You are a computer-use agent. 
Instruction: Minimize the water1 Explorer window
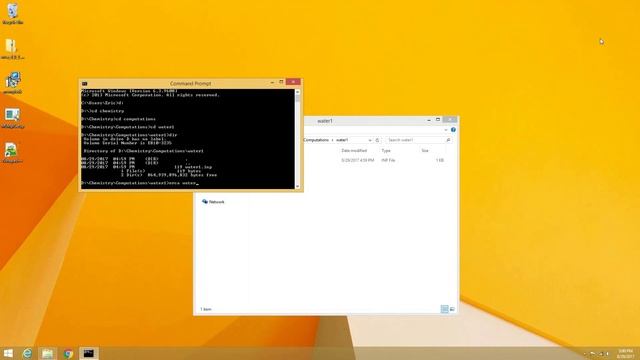[429, 120]
